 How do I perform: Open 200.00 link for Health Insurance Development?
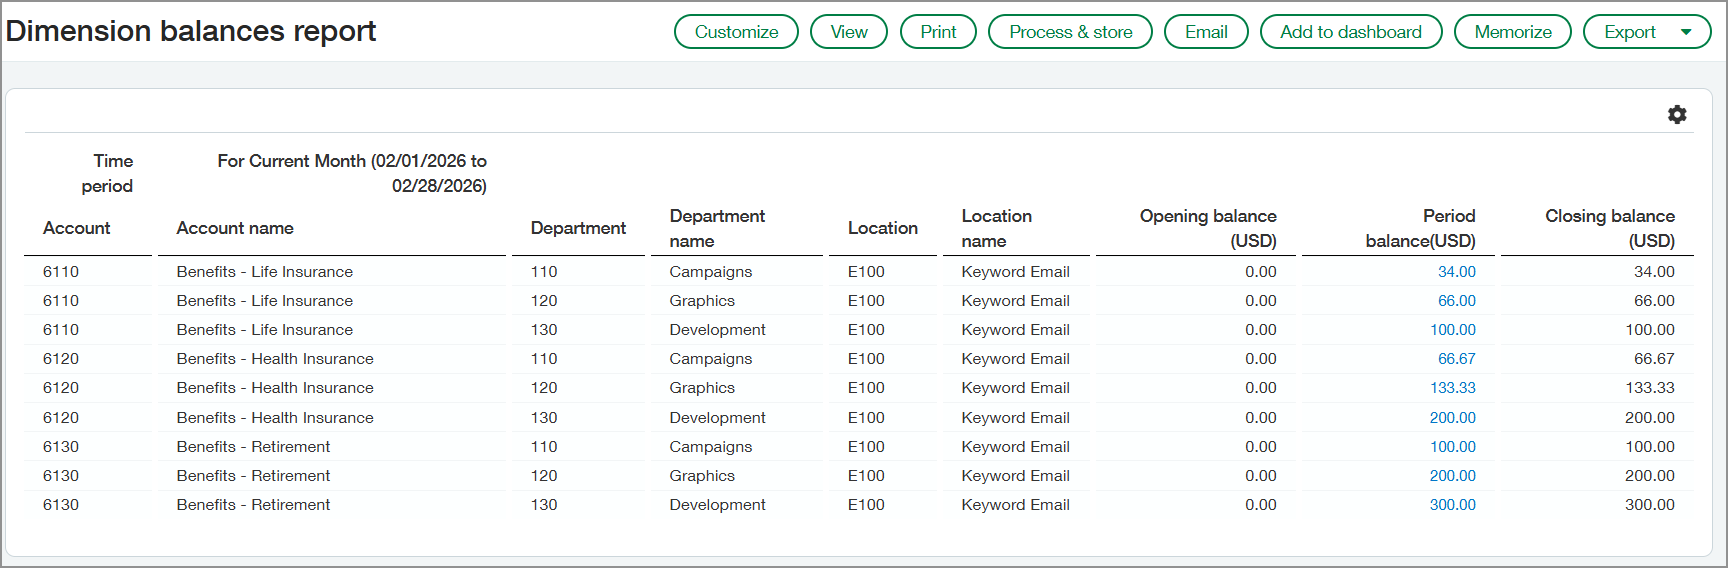click(x=1452, y=418)
